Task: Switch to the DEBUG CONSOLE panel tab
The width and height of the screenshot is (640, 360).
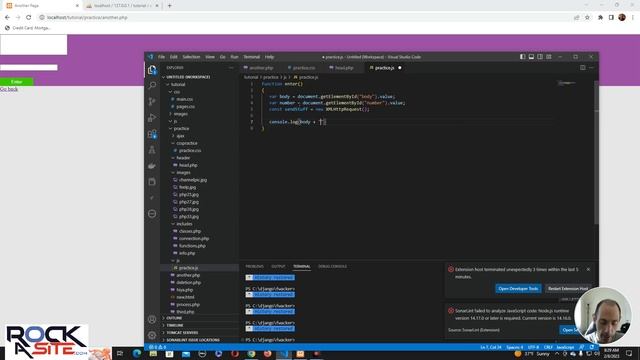Action: [332, 267]
